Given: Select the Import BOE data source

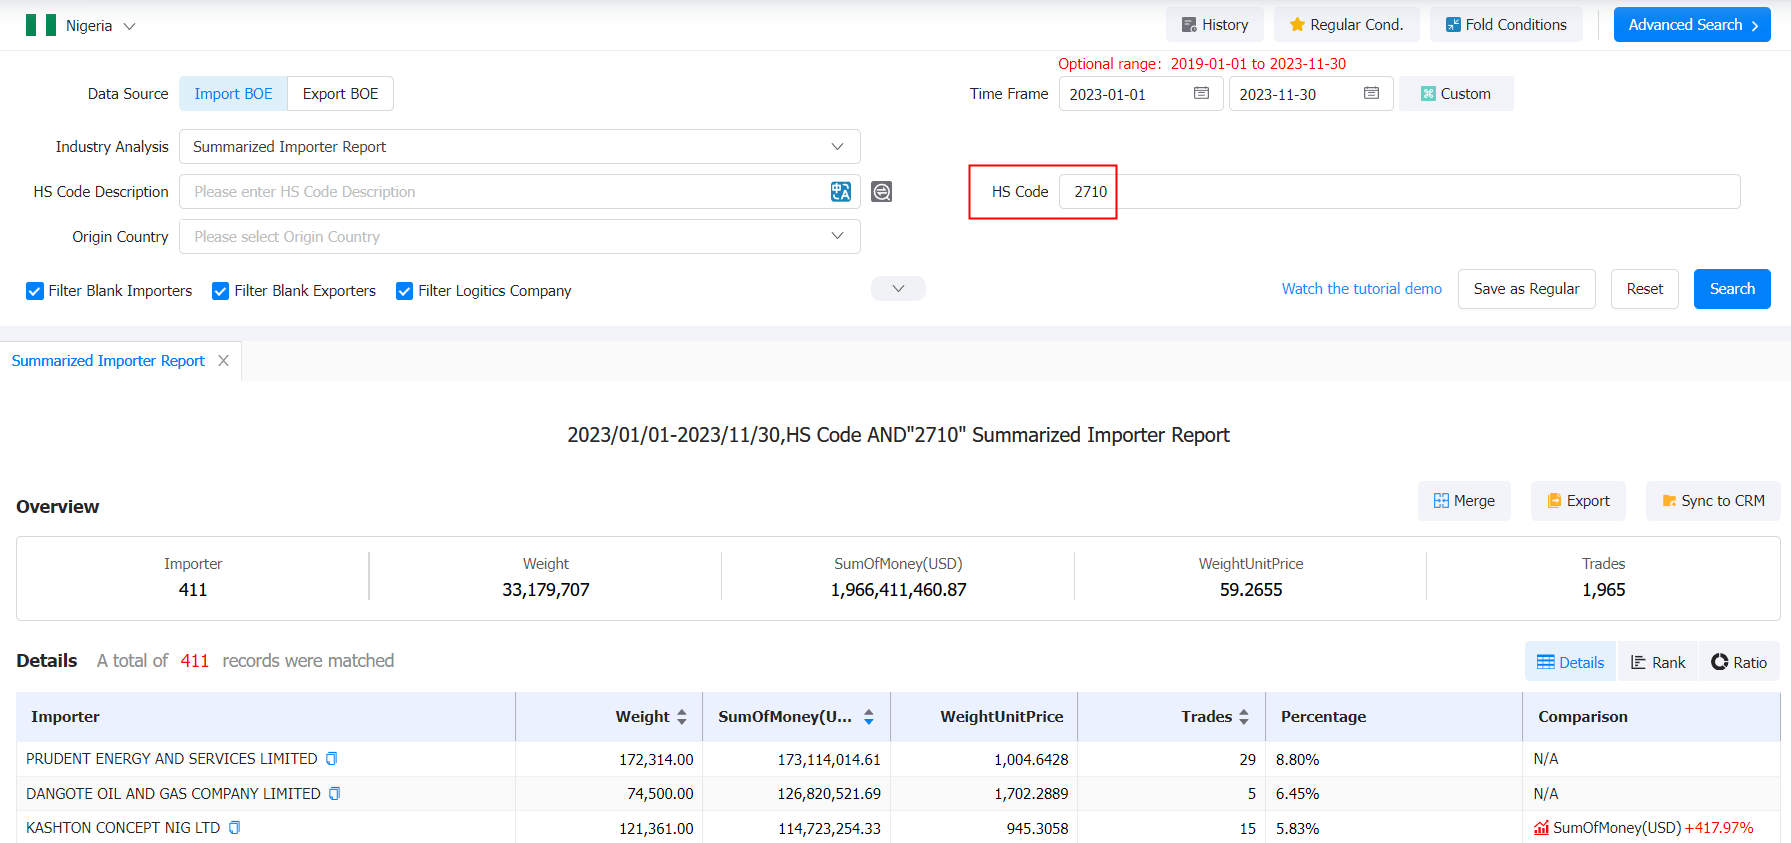Looking at the screenshot, I should click(x=233, y=93).
